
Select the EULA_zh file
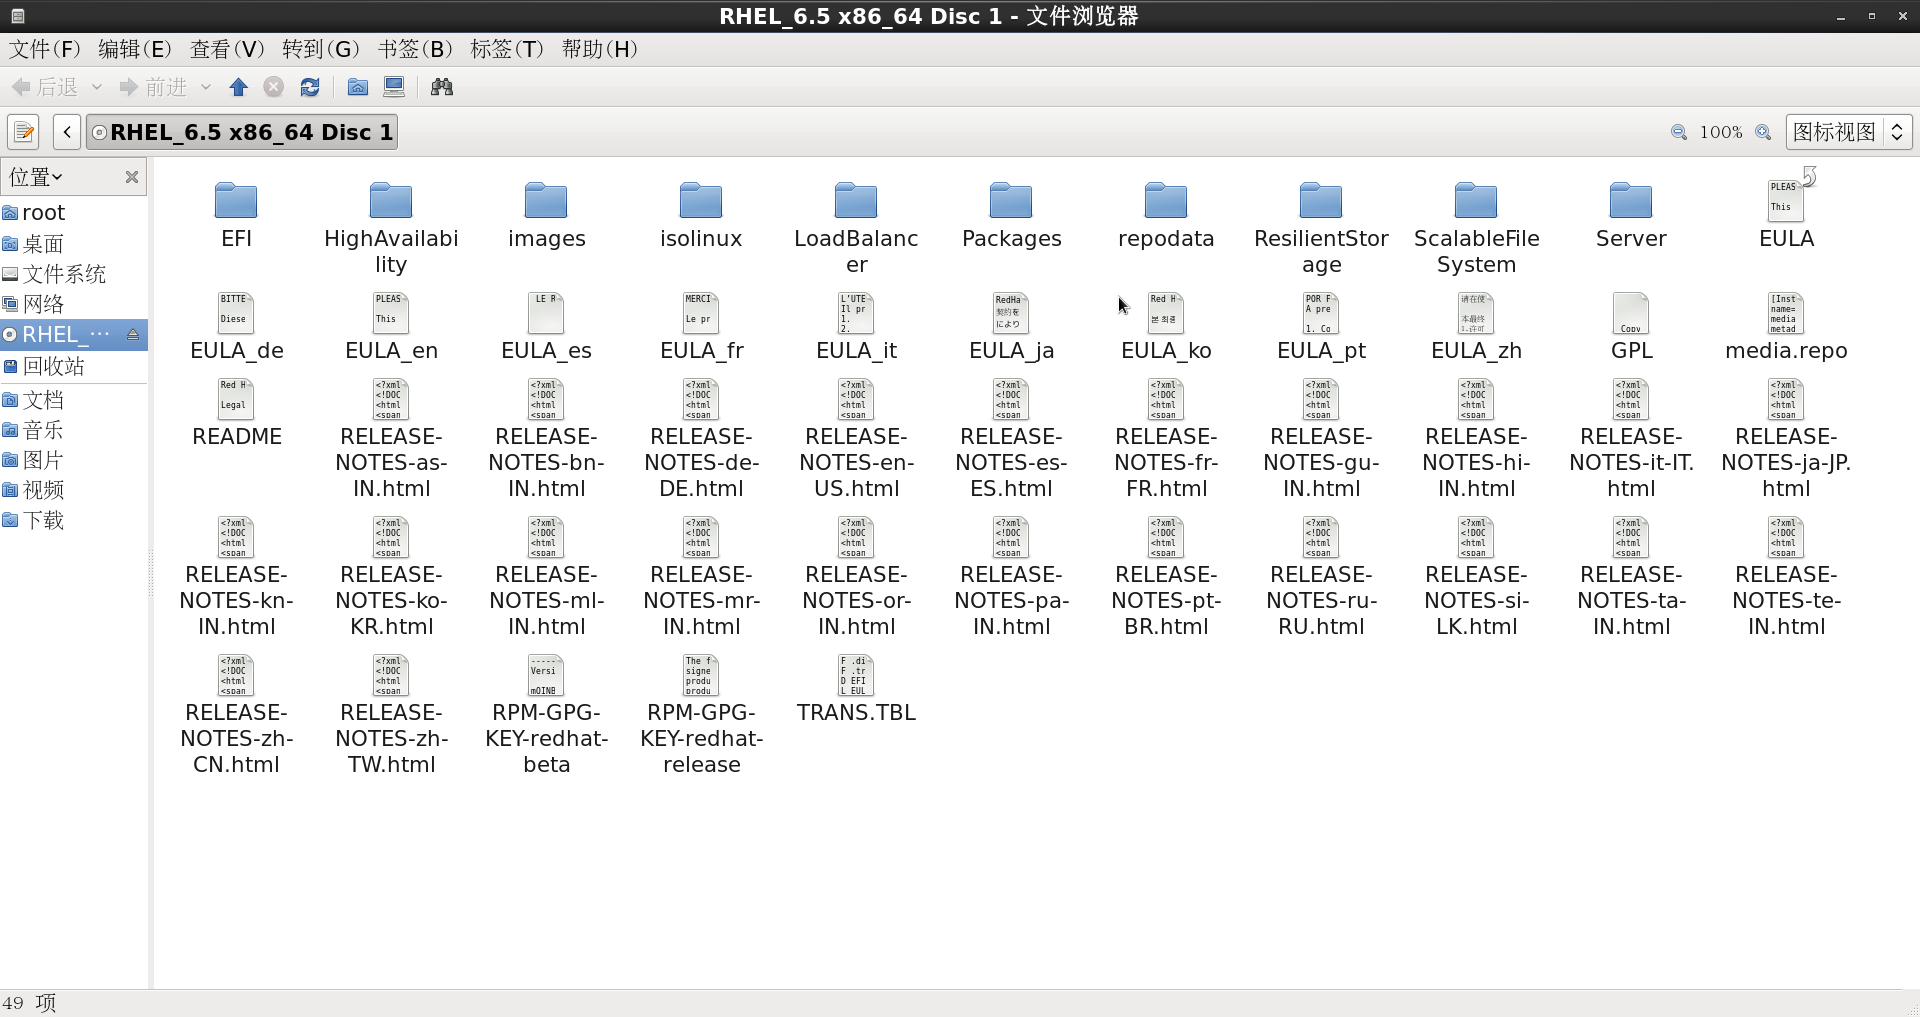click(1476, 327)
